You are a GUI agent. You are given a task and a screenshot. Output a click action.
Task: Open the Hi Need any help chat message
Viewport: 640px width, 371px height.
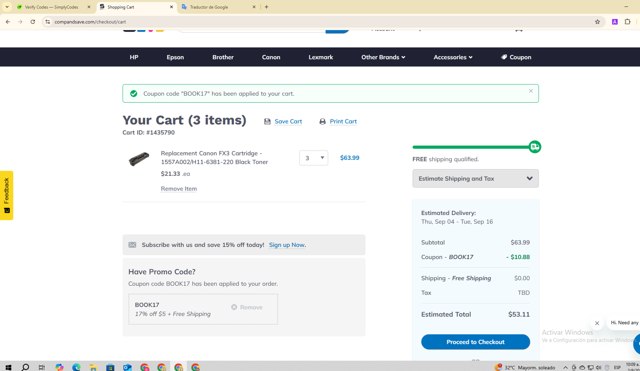(624, 322)
